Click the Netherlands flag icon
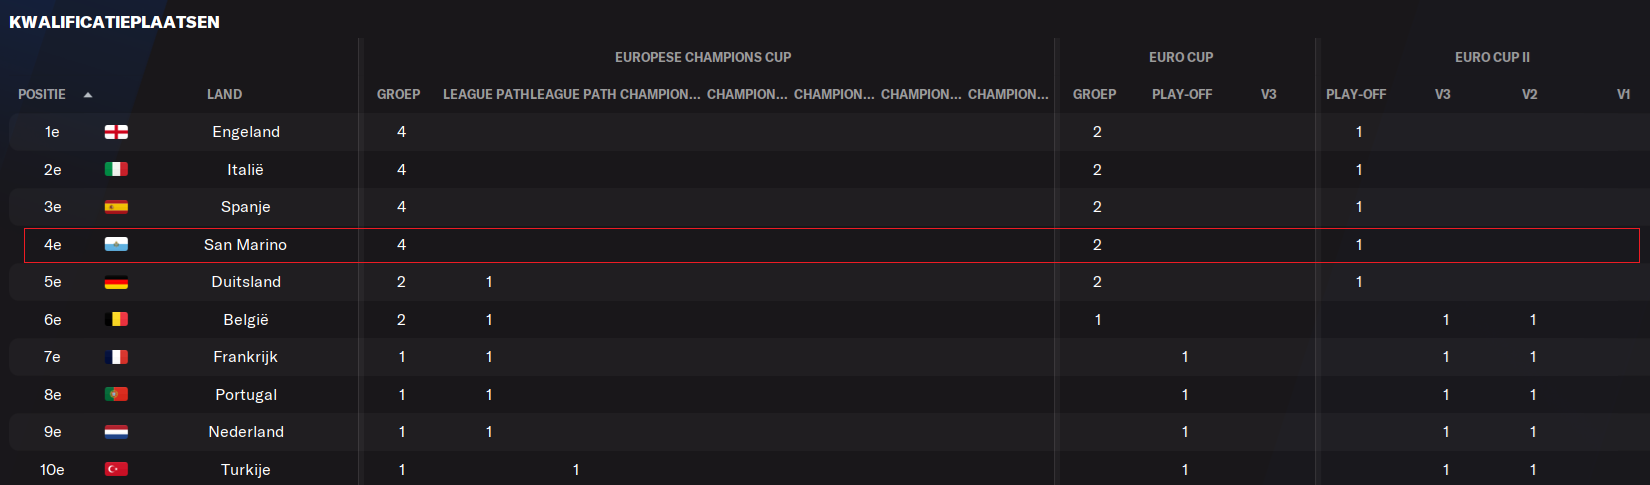This screenshot has height=485, width=1650. pos(116,432)
